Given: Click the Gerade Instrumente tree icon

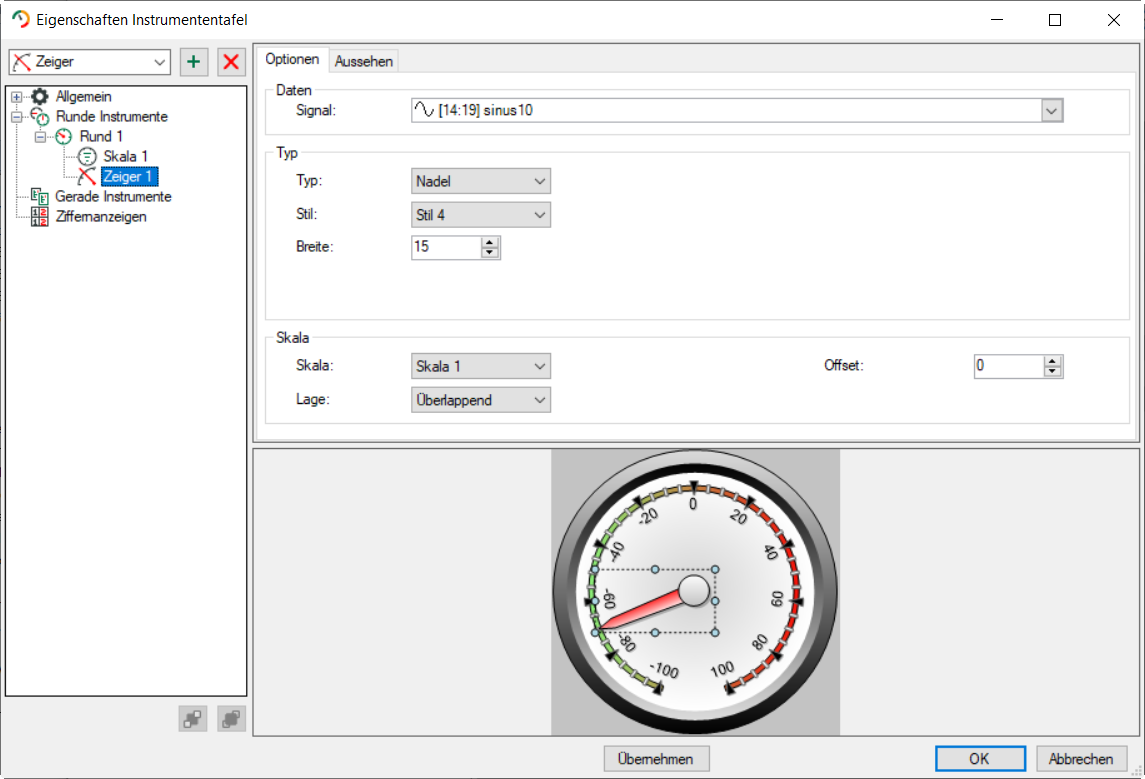Looking at the screenshot, I should [40, 197].
